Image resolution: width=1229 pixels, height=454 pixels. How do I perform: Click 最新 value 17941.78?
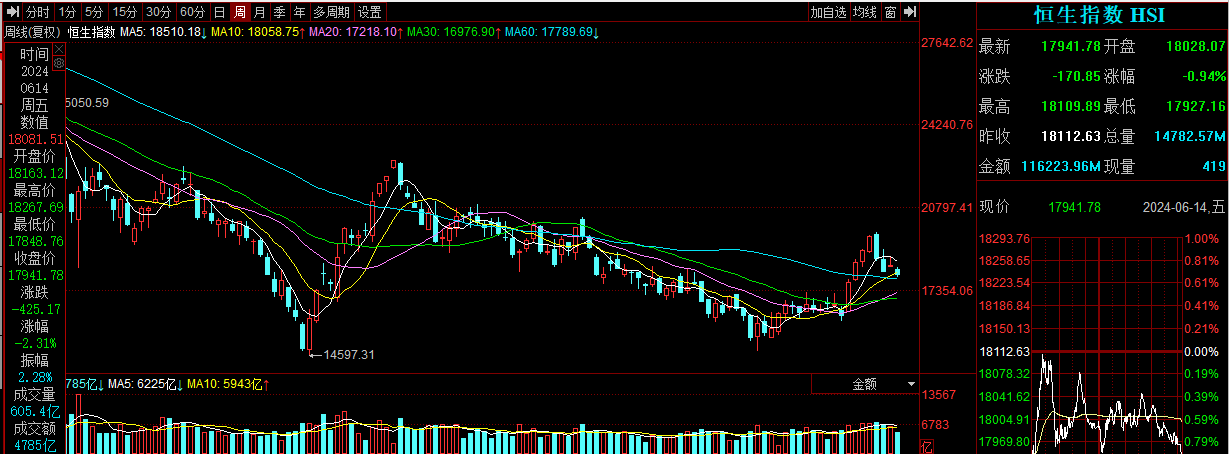[x=1070, y=47]
